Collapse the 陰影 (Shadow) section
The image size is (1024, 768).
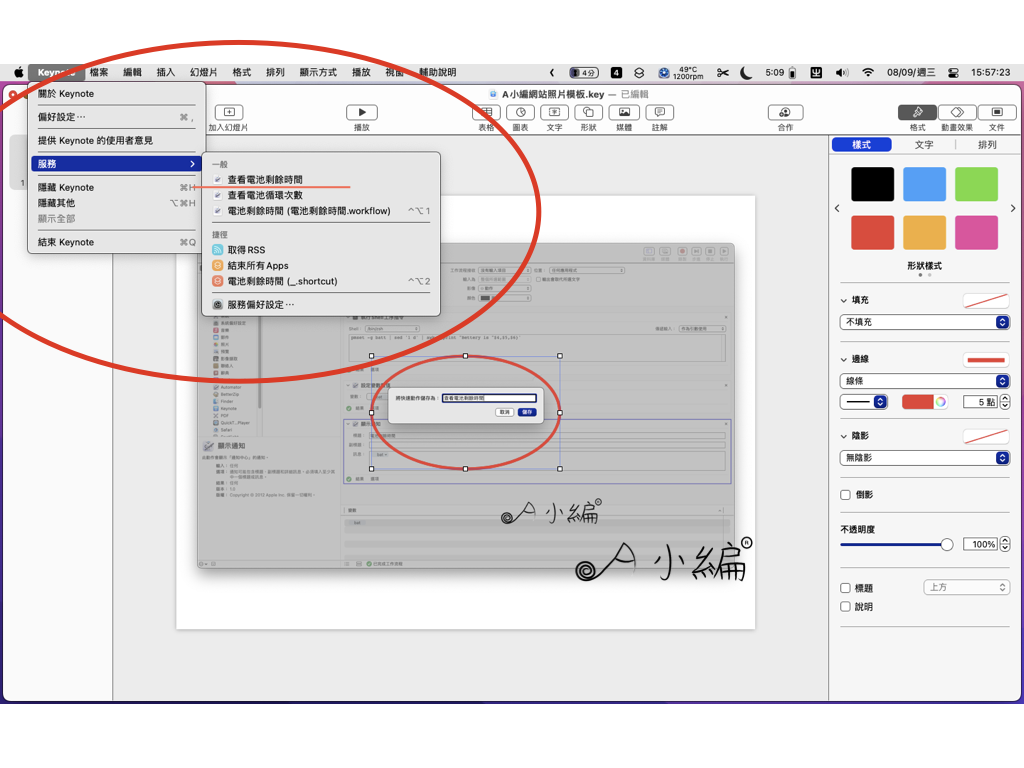click(844, 436)
